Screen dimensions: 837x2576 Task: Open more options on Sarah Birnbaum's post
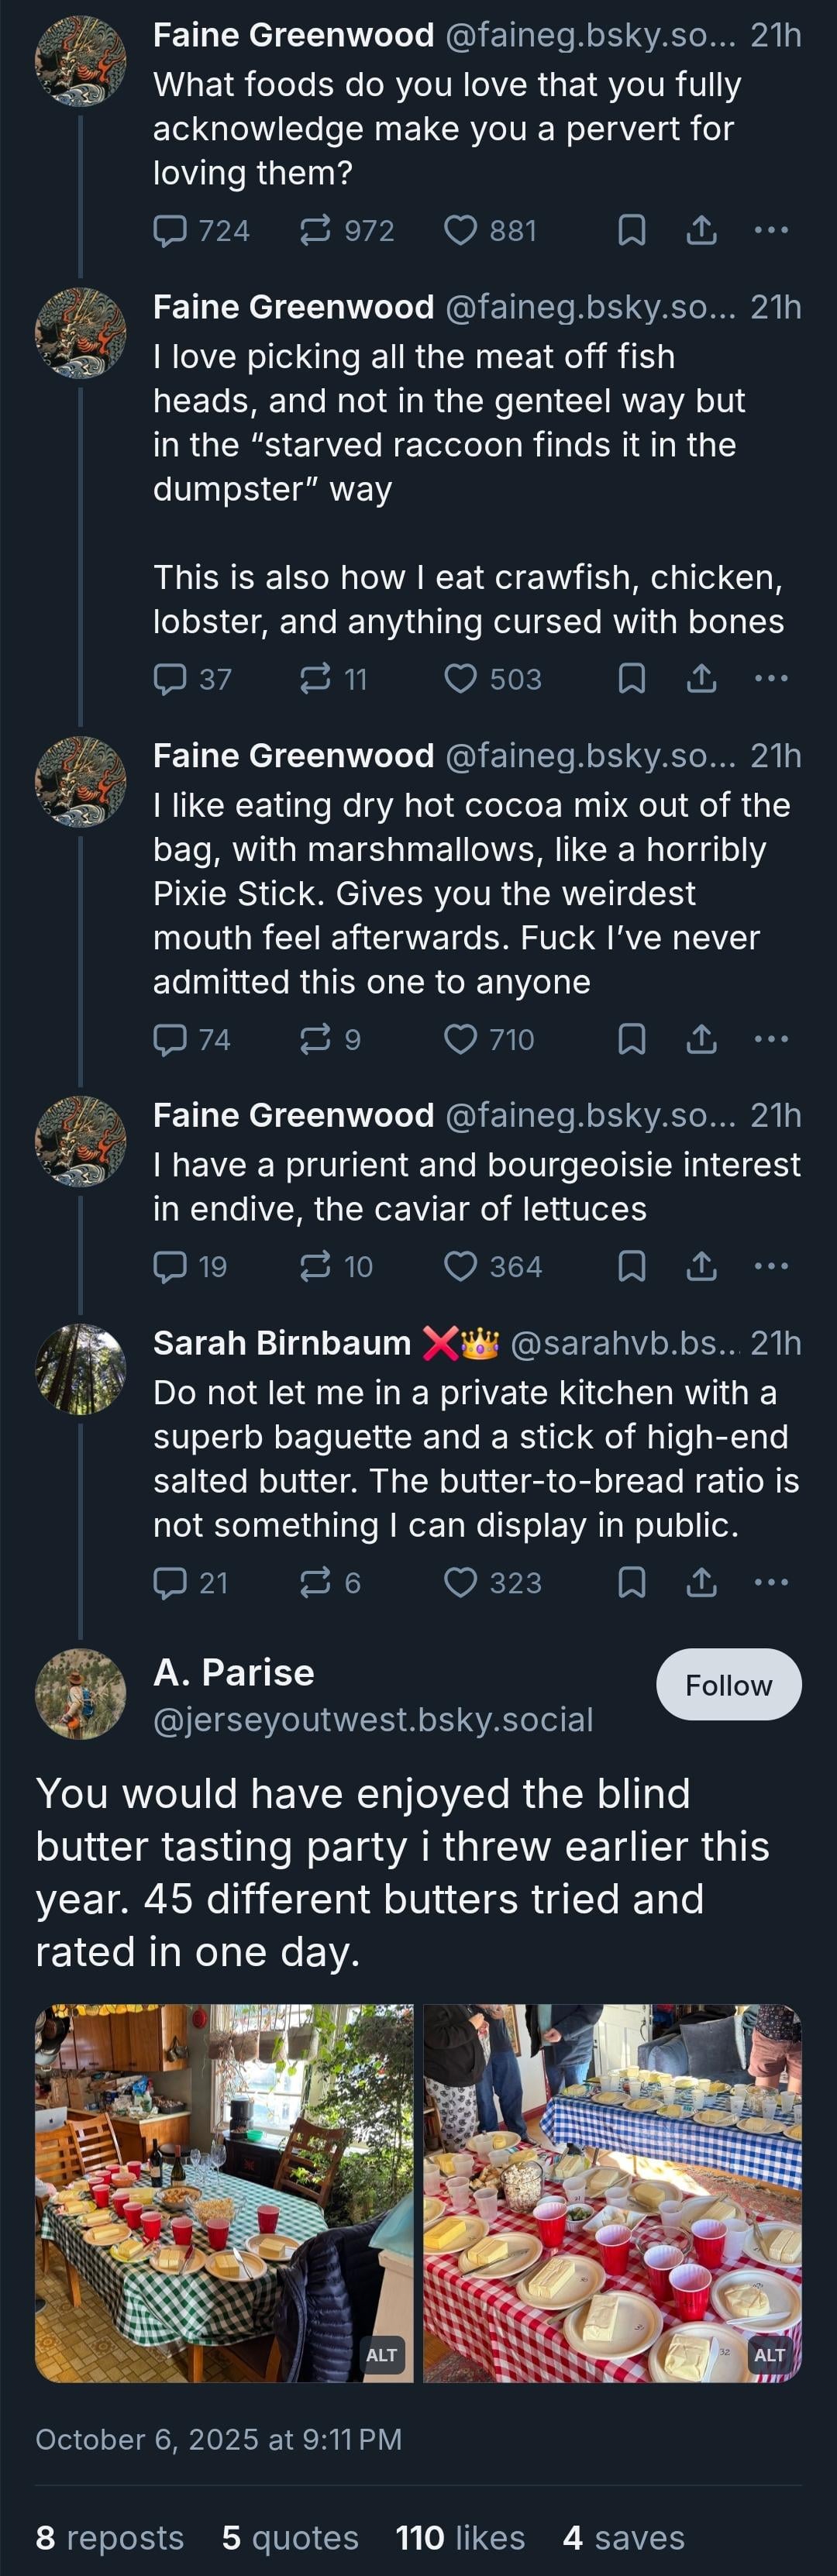click(771, 1582)
